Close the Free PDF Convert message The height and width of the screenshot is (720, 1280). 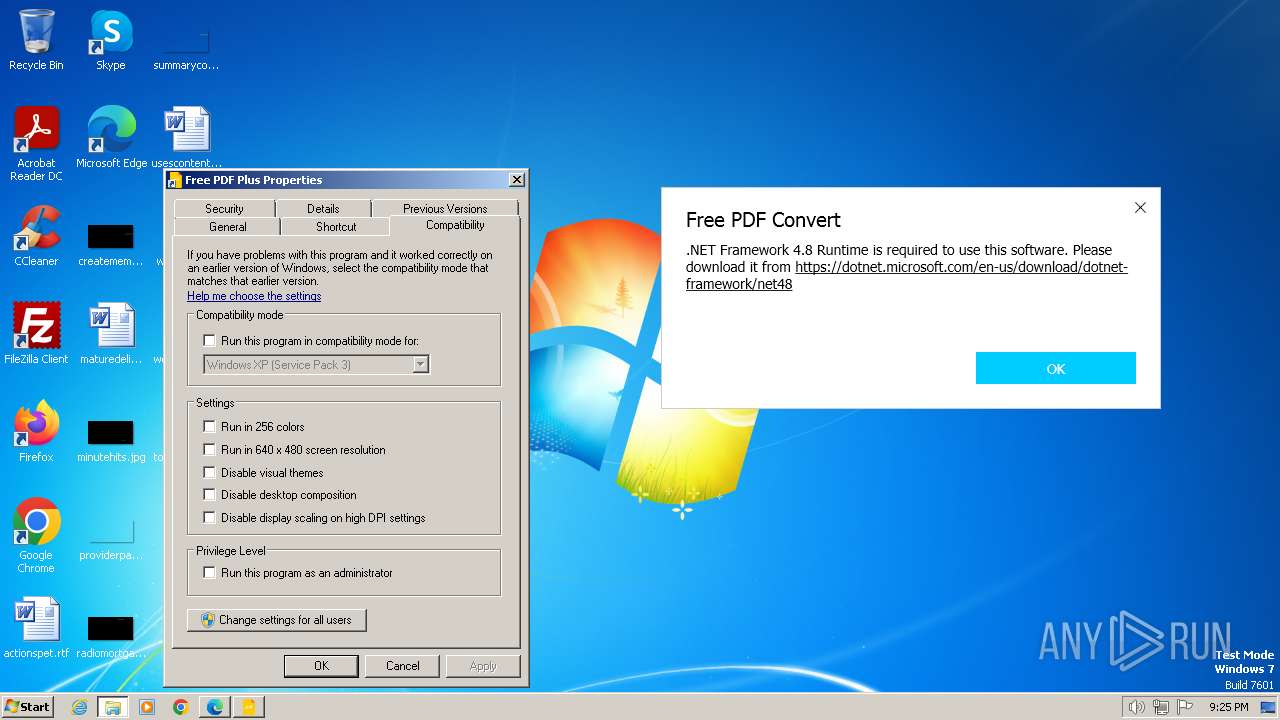click(1140, 208)
